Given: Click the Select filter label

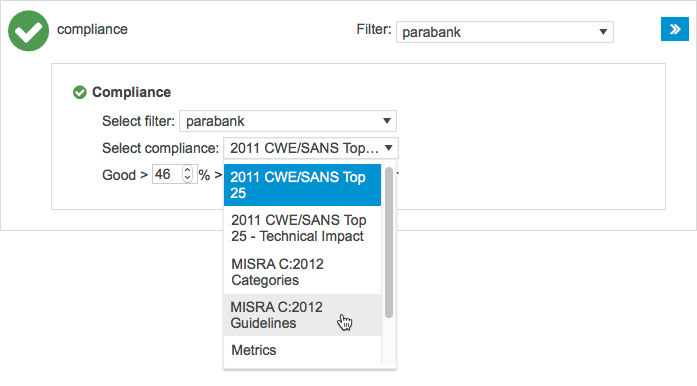Looking at the screenshot, I should coord(138,121).
